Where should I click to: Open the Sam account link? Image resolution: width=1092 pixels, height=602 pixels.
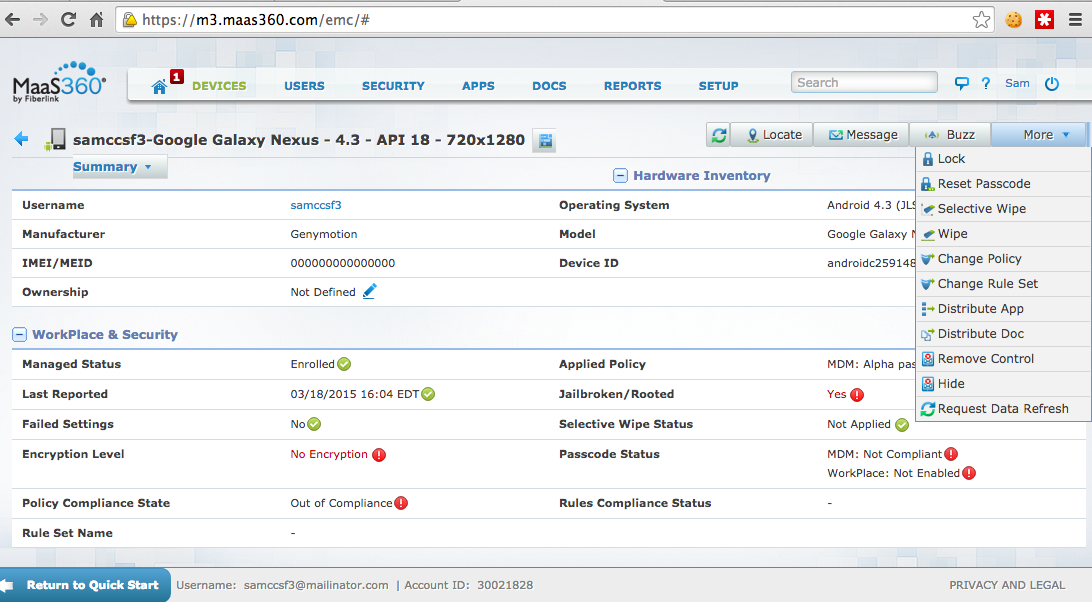pos(1017,84)
